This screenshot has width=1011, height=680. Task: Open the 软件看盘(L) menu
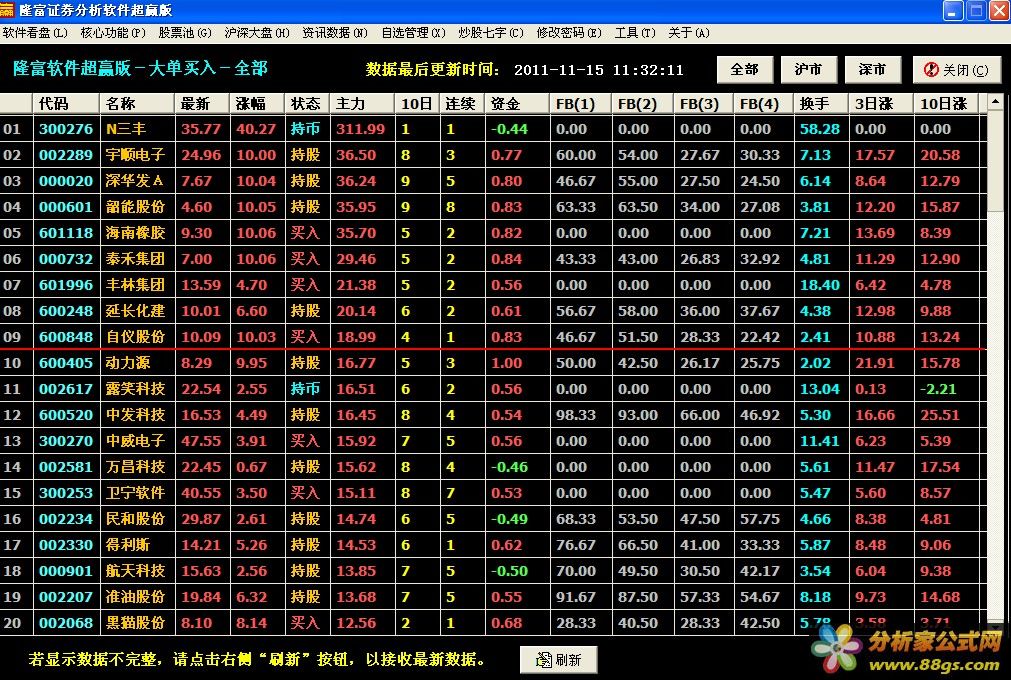coord(35,33)
